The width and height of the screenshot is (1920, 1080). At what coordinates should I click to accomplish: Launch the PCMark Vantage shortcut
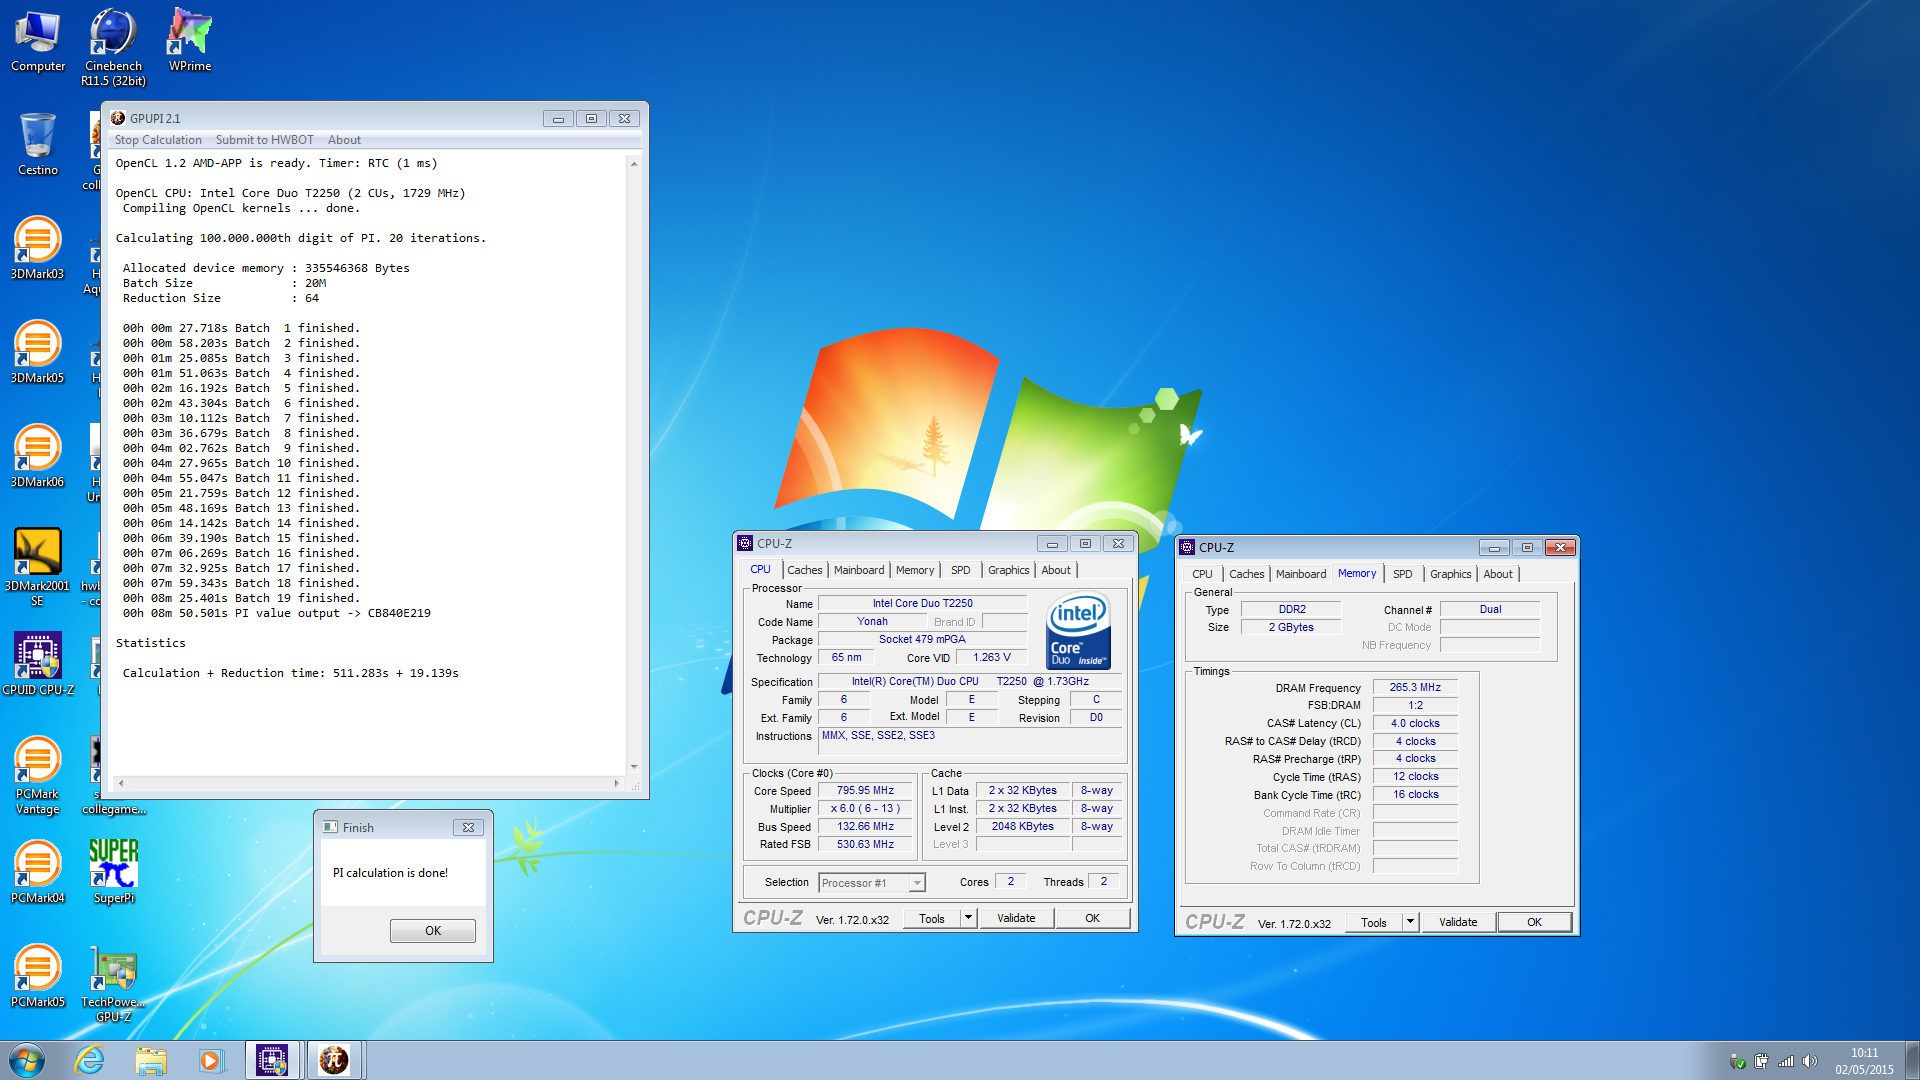37,776
